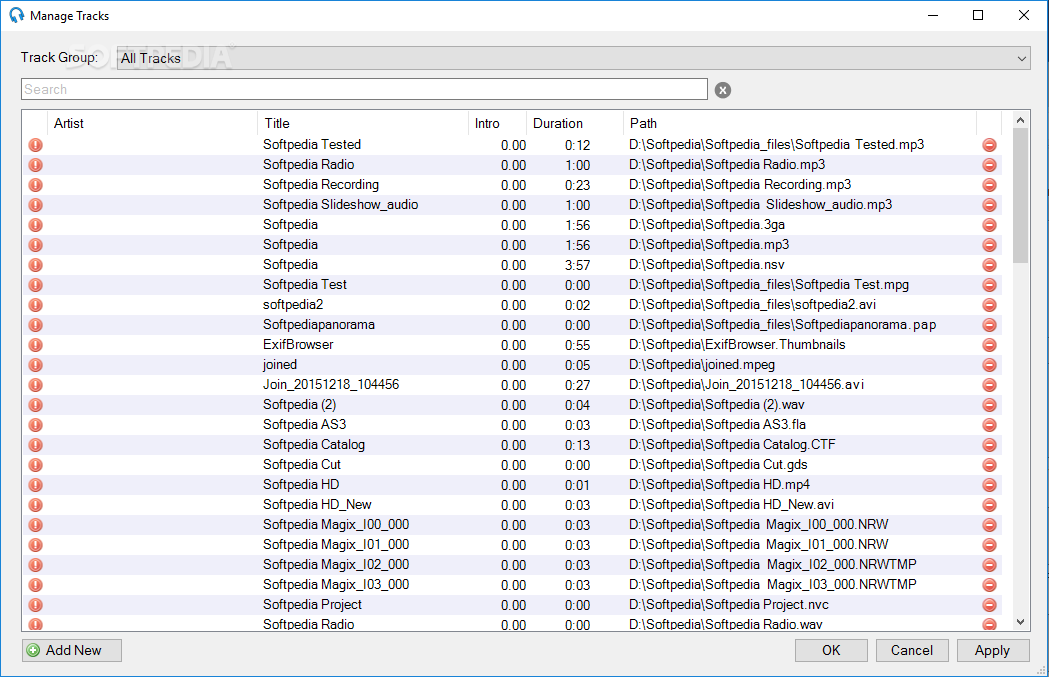Image resolution: width=1049 pixels, height=677 pixels.
Task: Maximize the Manage Tracks window
Action: [x=978, y=15]
